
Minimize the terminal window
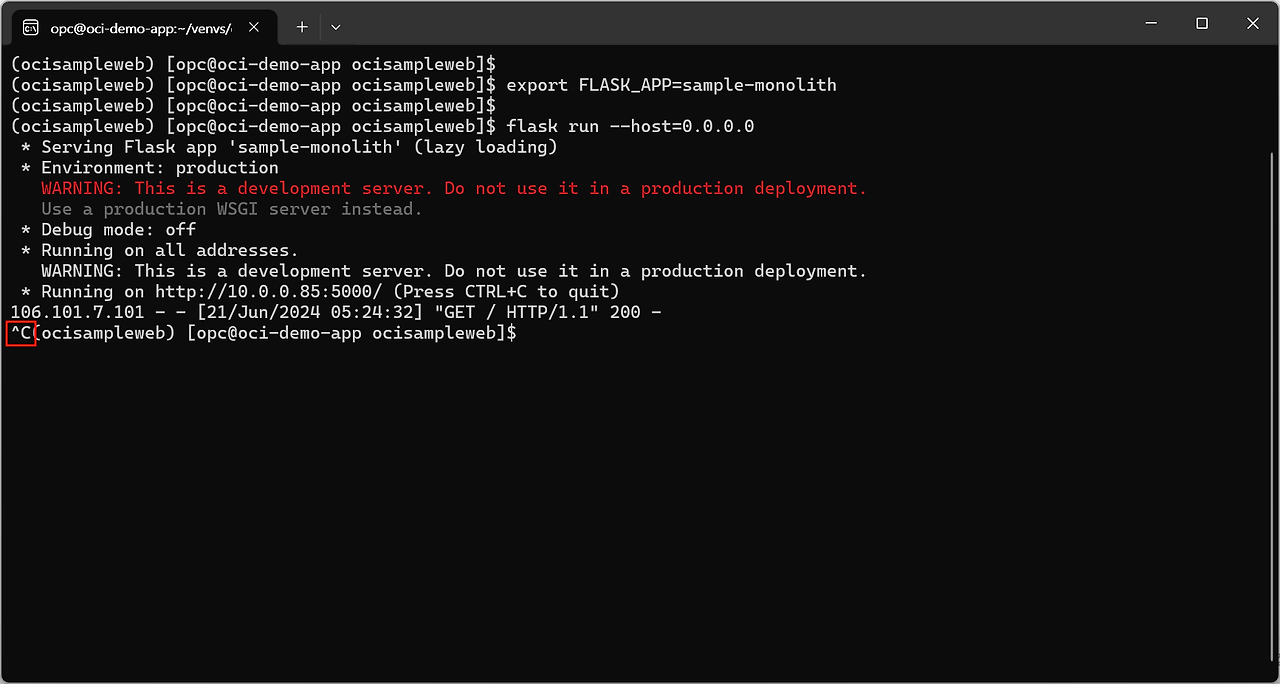coord(1148,24)
